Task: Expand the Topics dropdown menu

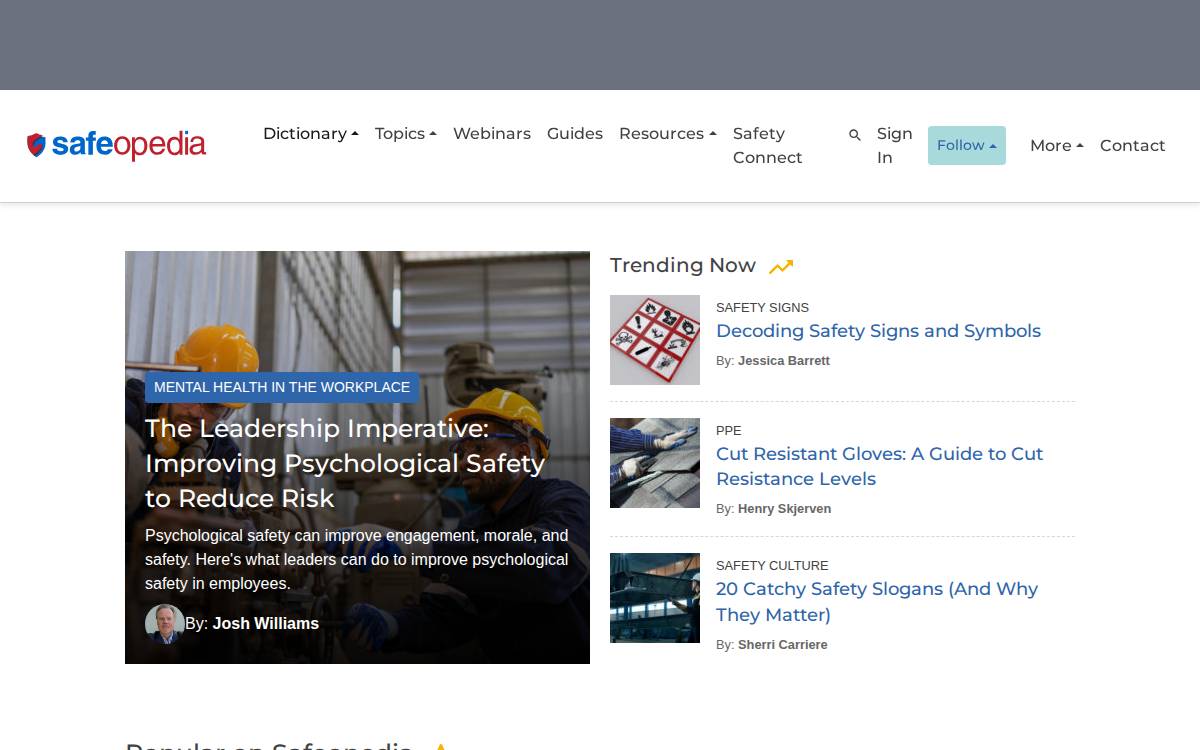Action: [406, 133]
